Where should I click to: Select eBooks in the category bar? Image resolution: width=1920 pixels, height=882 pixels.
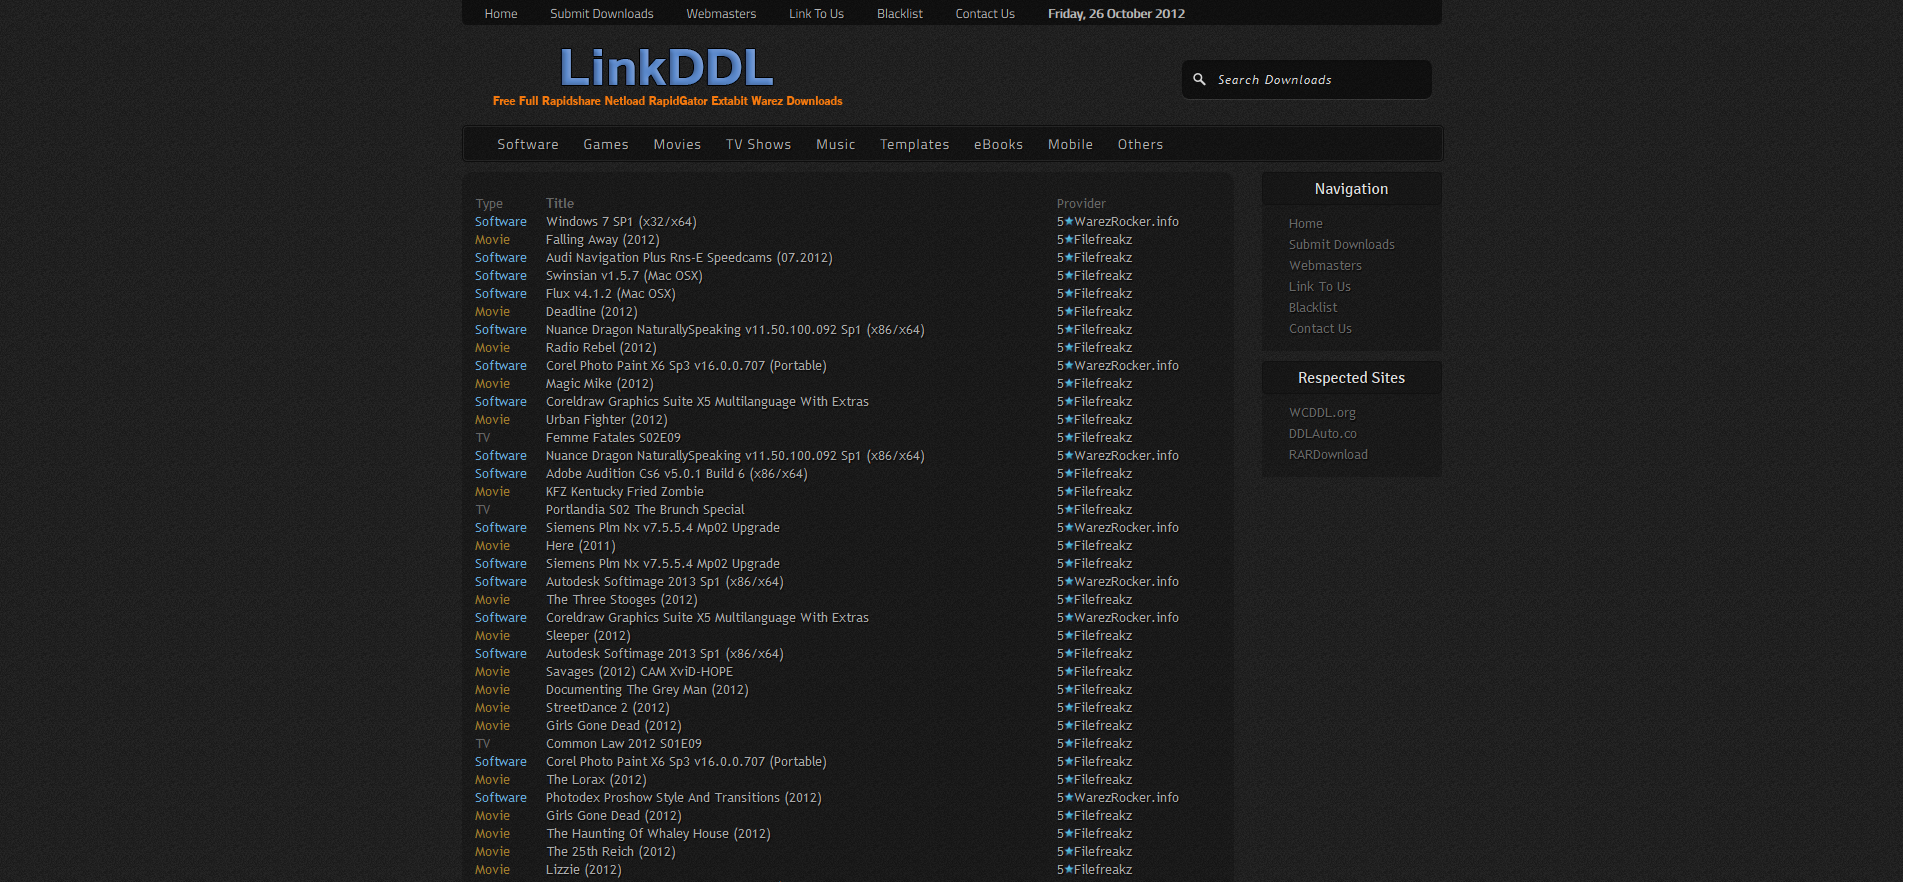(x=998, y=145)
